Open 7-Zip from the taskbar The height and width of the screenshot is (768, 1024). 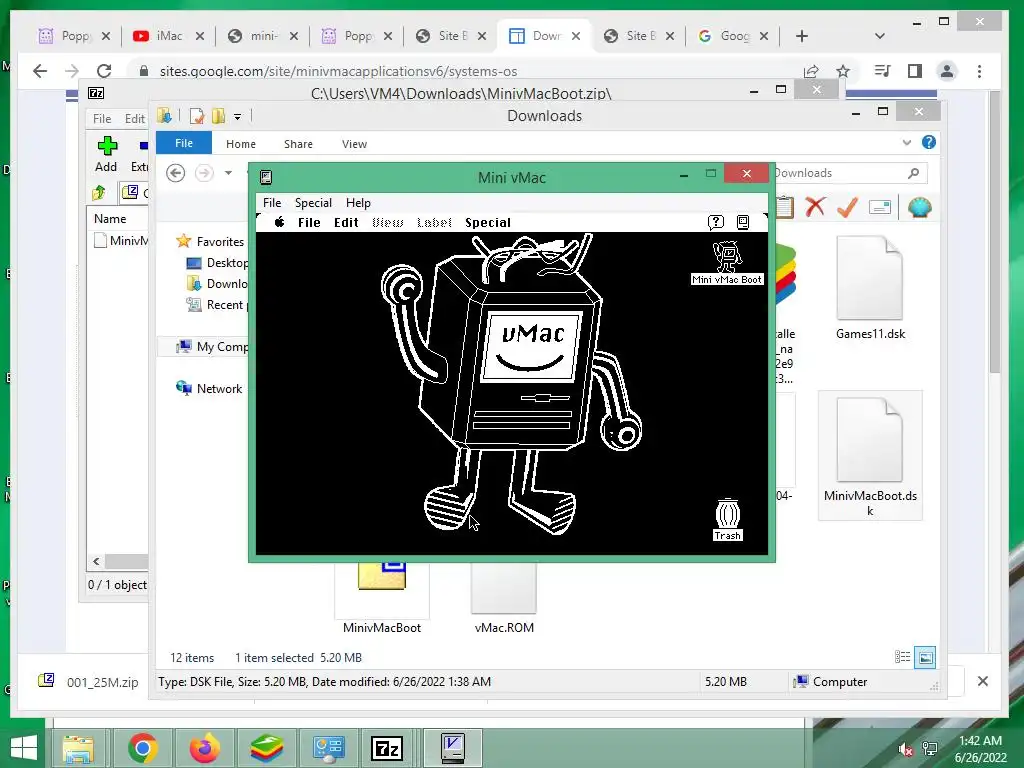click(x=387, y=748)
